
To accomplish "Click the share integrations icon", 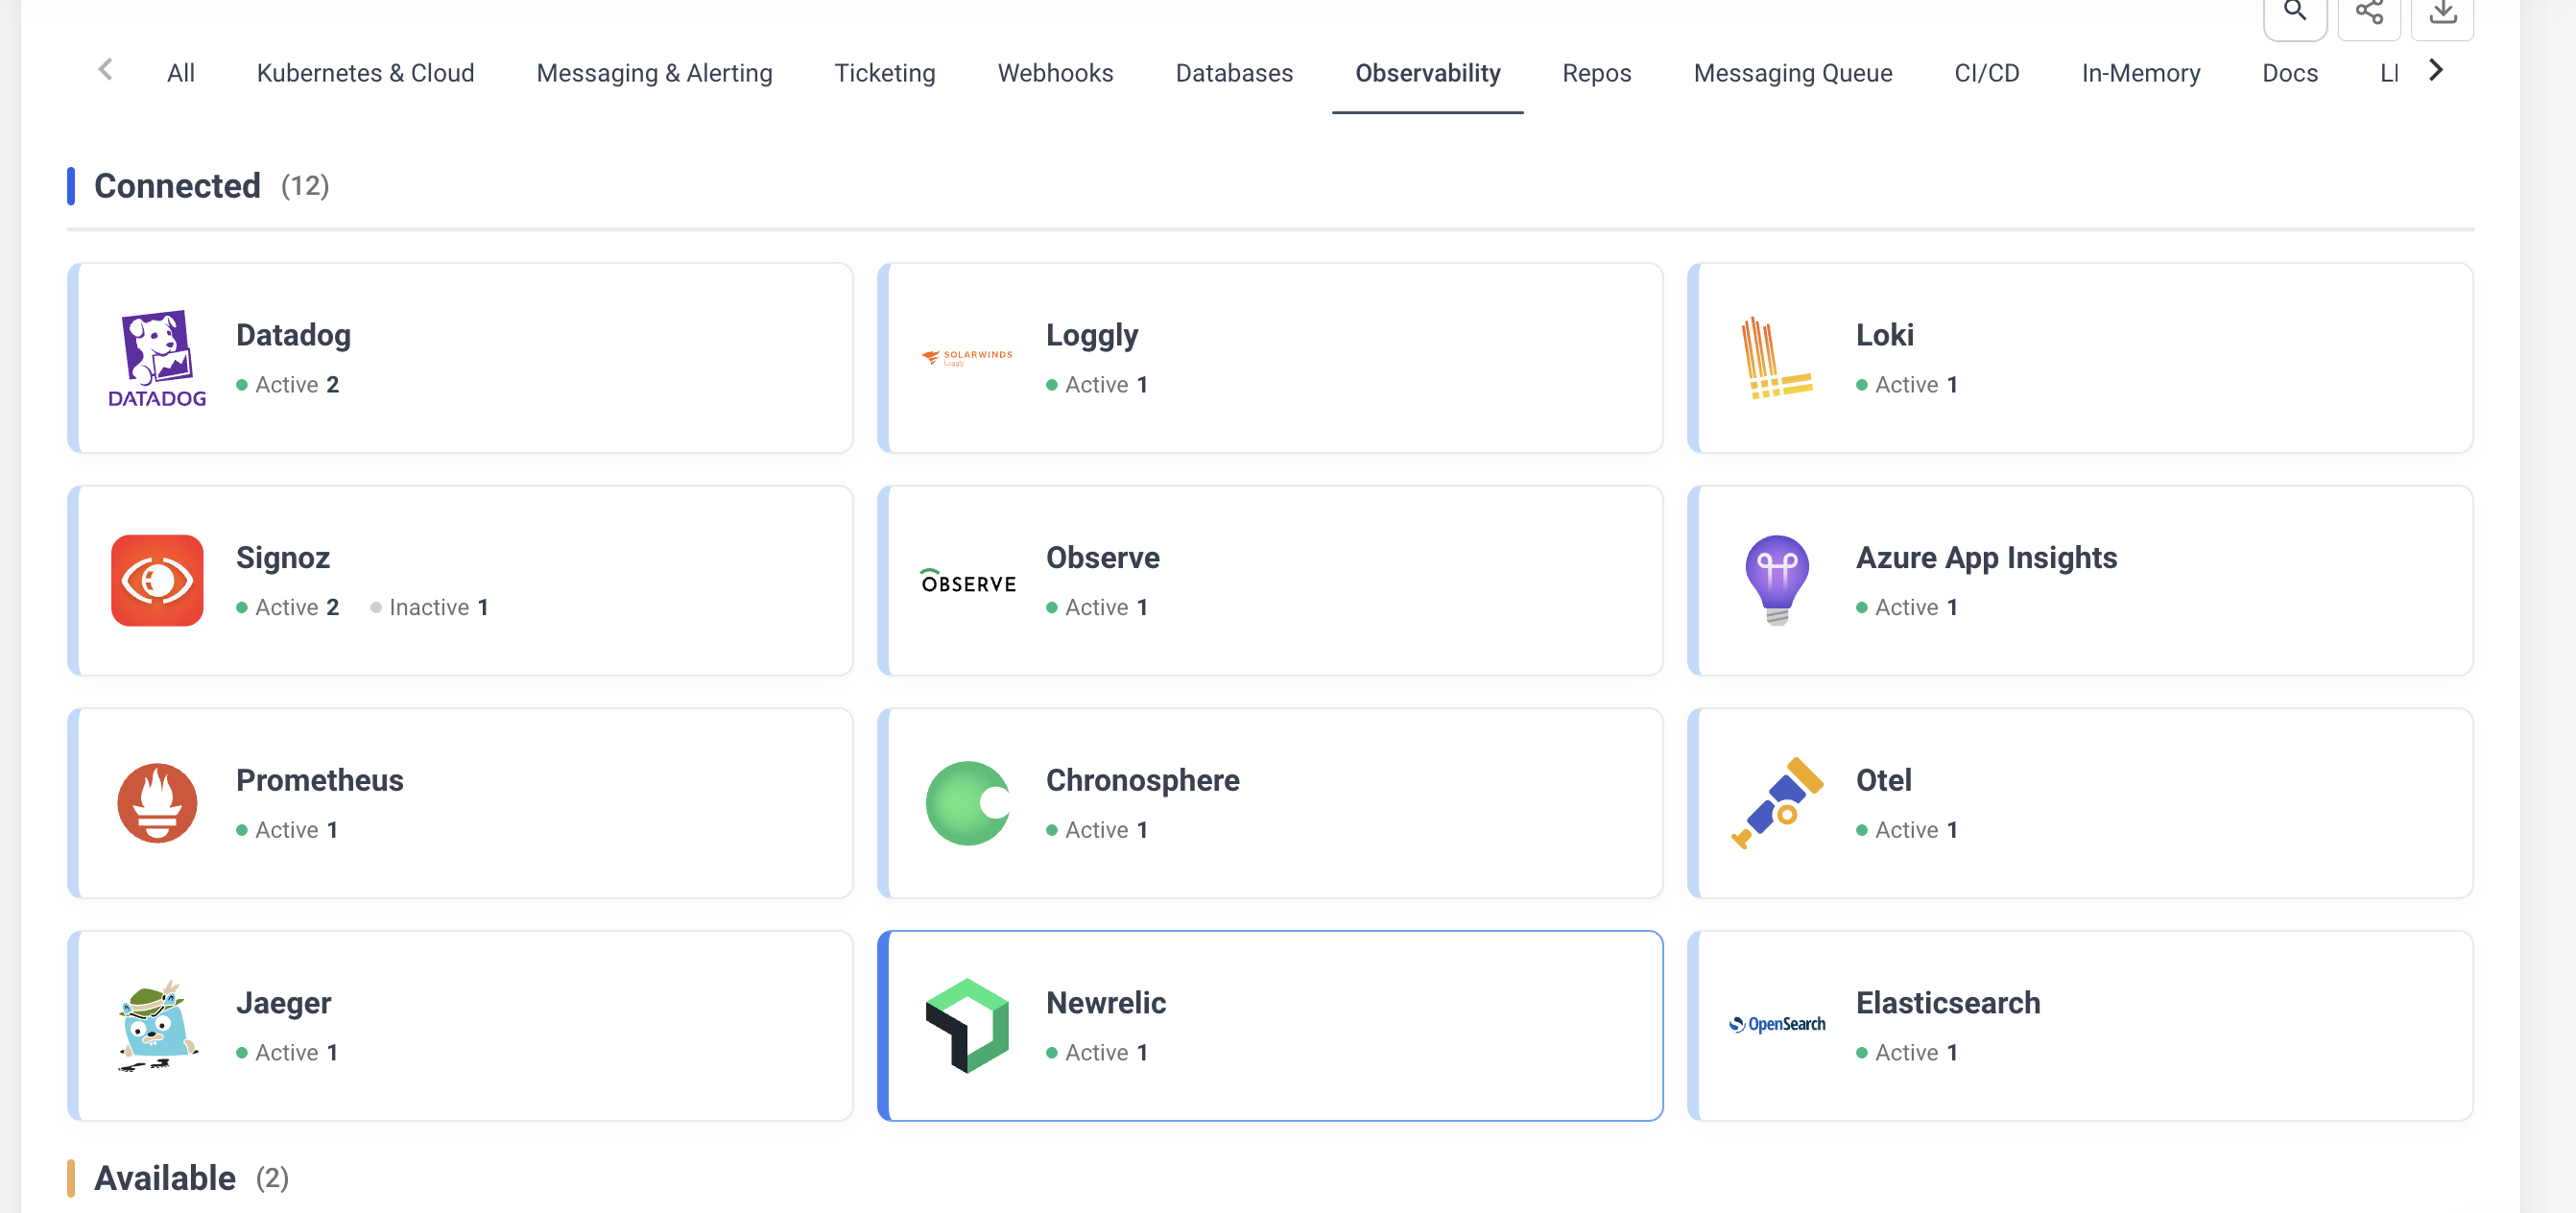I will 2369,12.
